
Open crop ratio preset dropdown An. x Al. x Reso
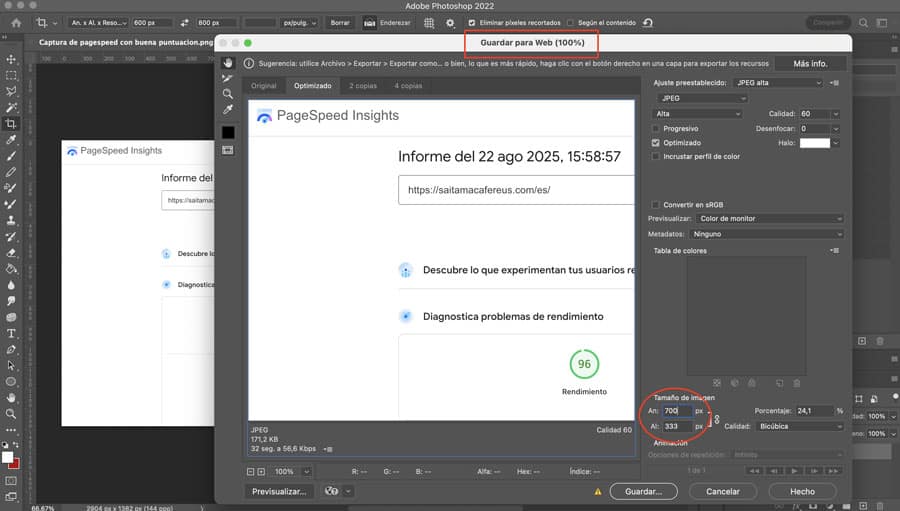point(98,23)
